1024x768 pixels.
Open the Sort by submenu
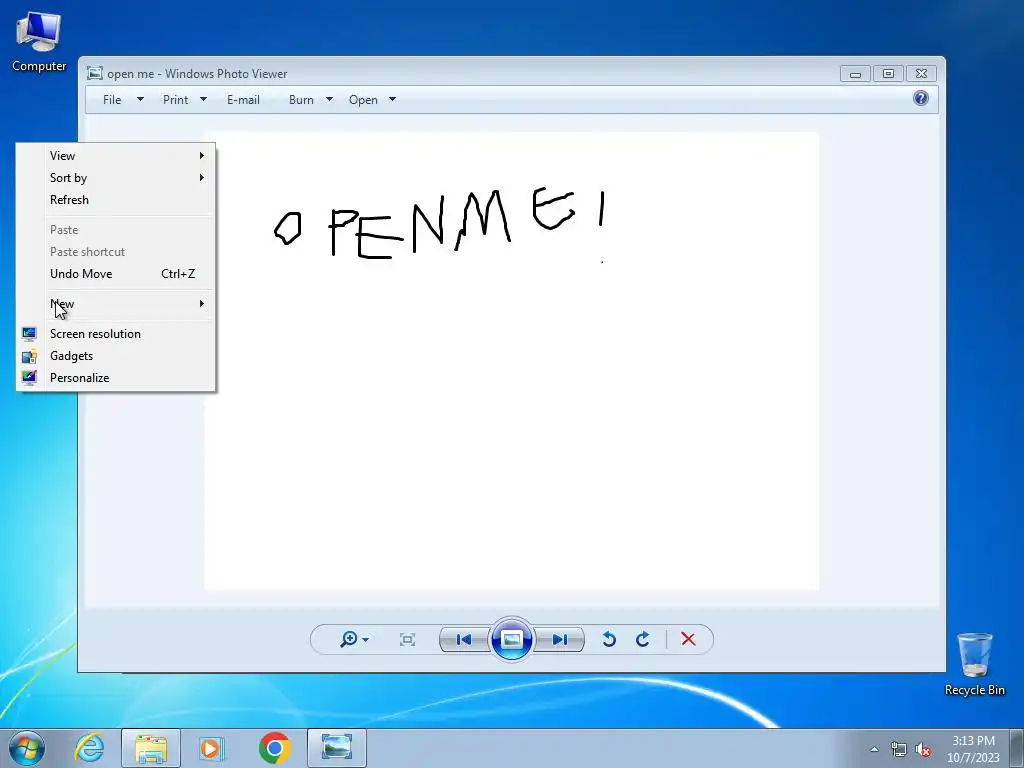click(x=116, y=178)
